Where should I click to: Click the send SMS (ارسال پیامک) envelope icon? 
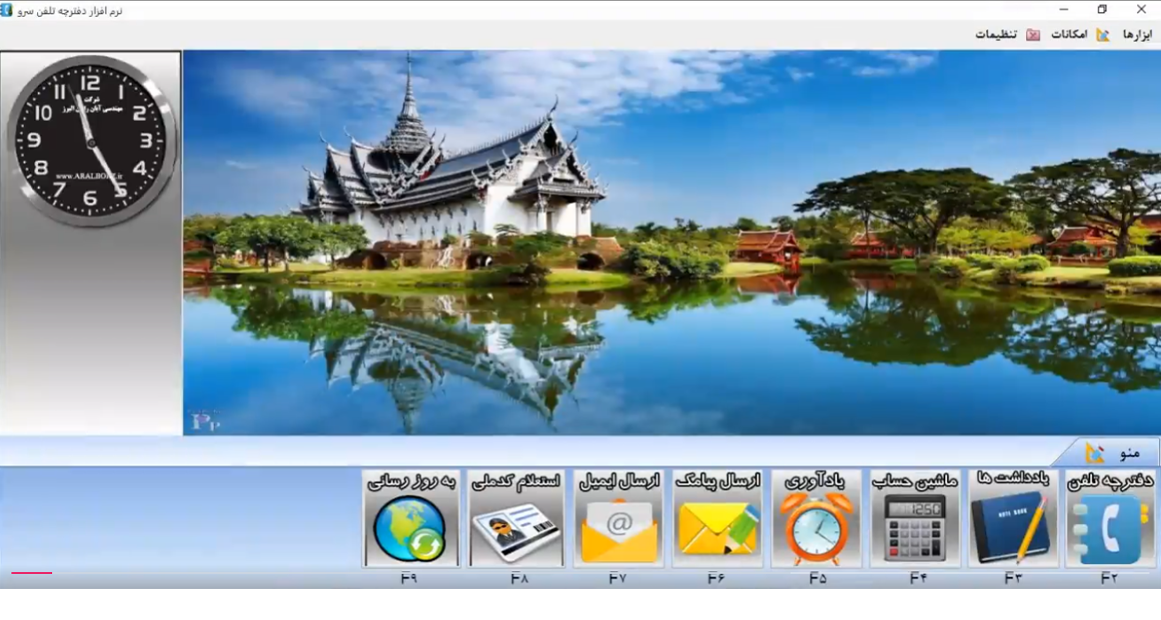pyautogui.click(x=717, y=528)
